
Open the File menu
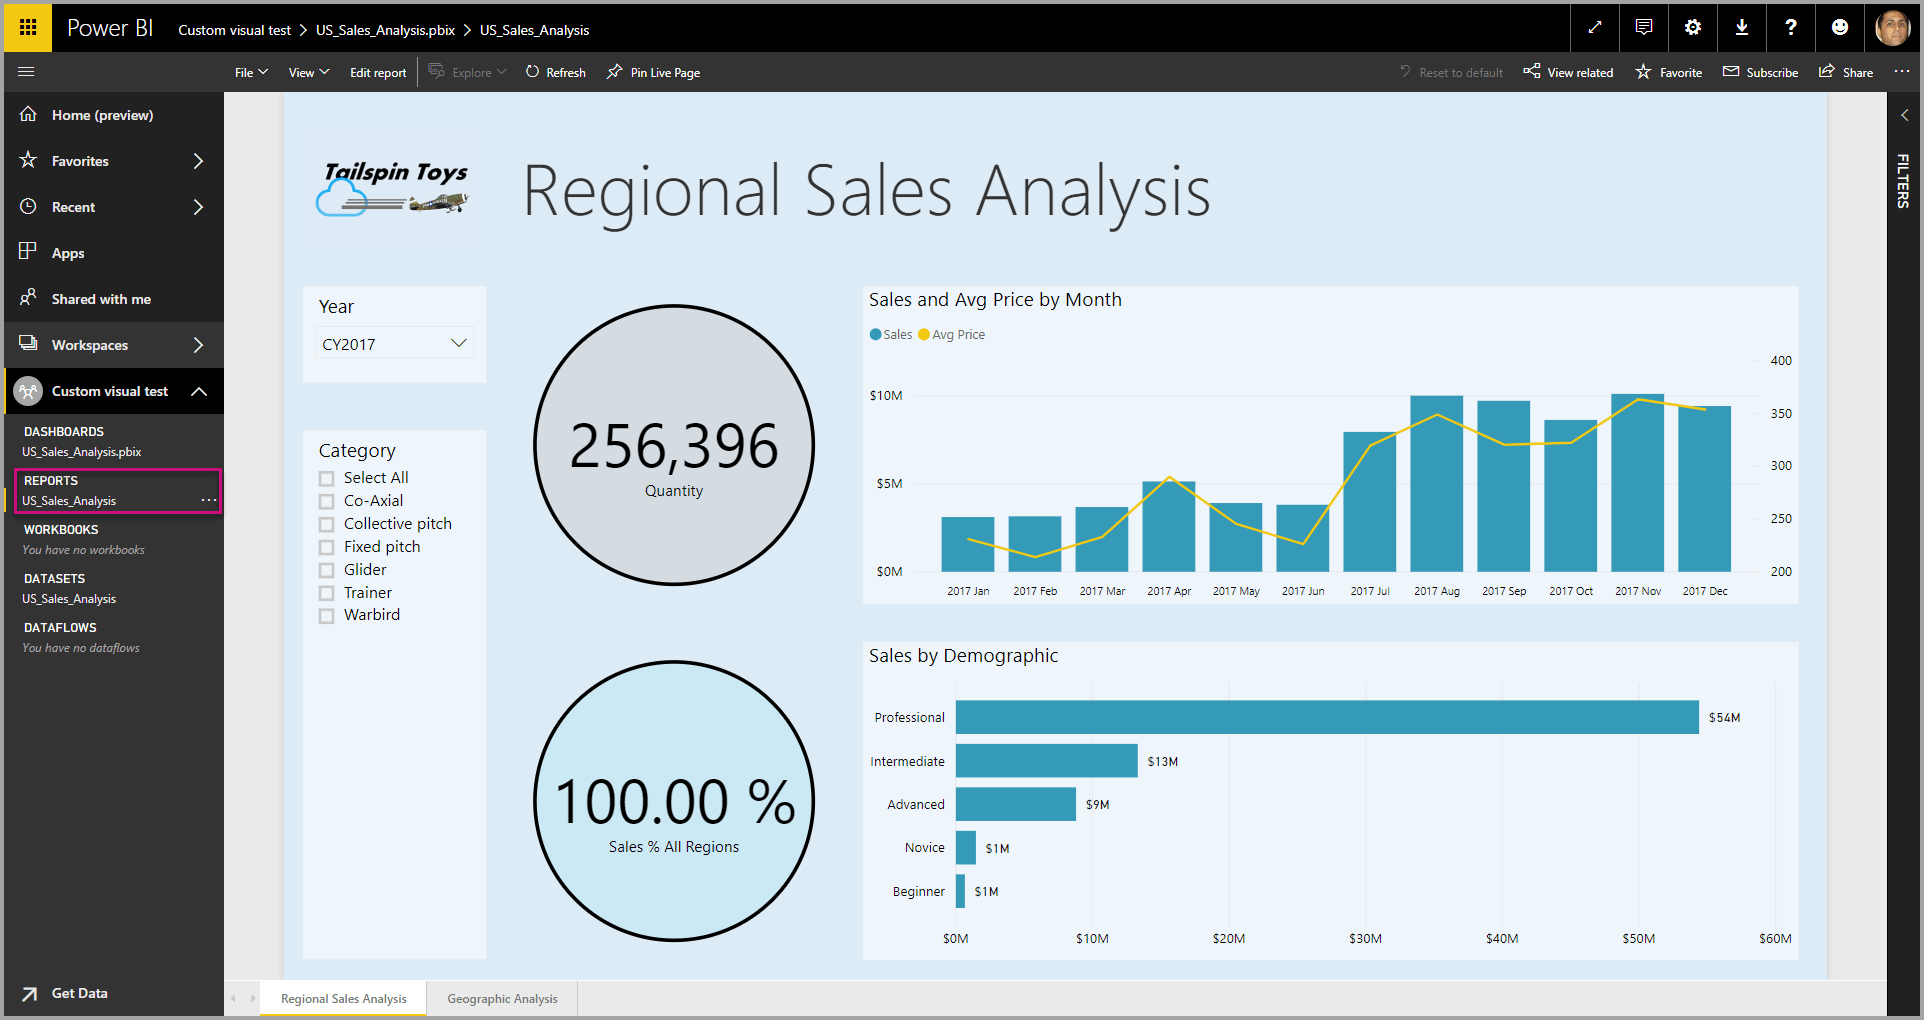tap(250, 71)
